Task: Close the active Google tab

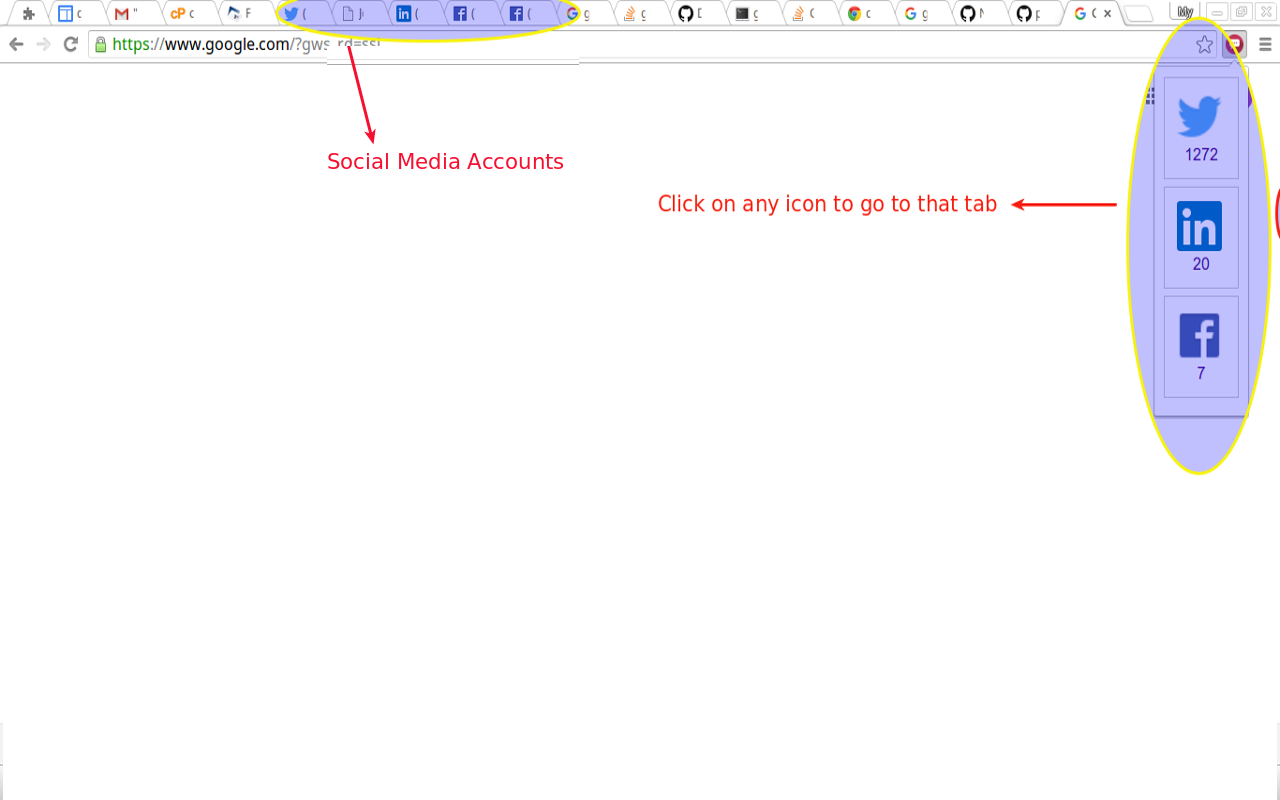Action: [1107, 14]
